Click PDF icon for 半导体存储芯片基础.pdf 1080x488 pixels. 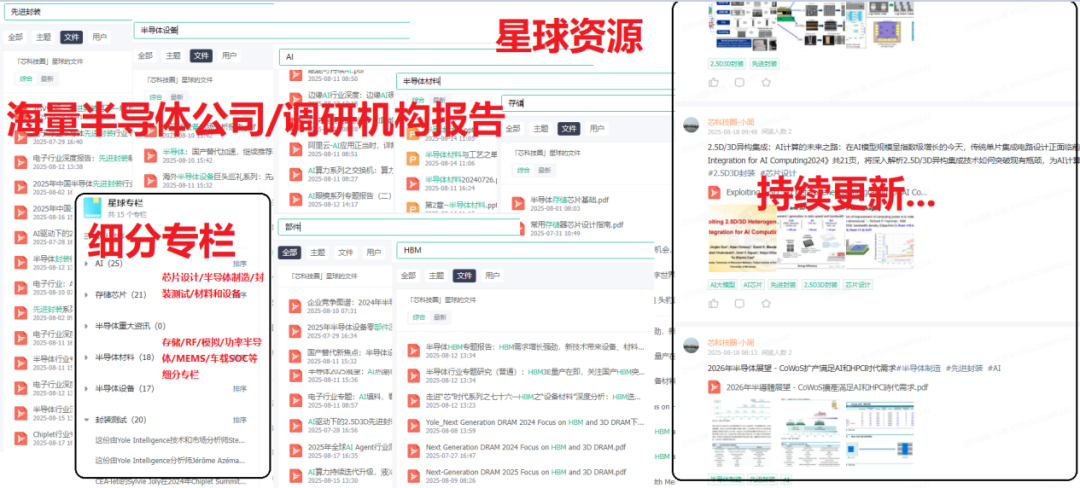[518, 203]
